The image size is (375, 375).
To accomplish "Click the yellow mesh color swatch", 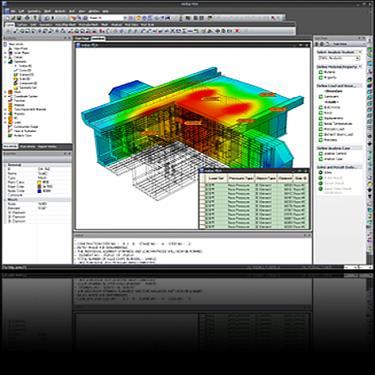I will (x=39, y=182).
